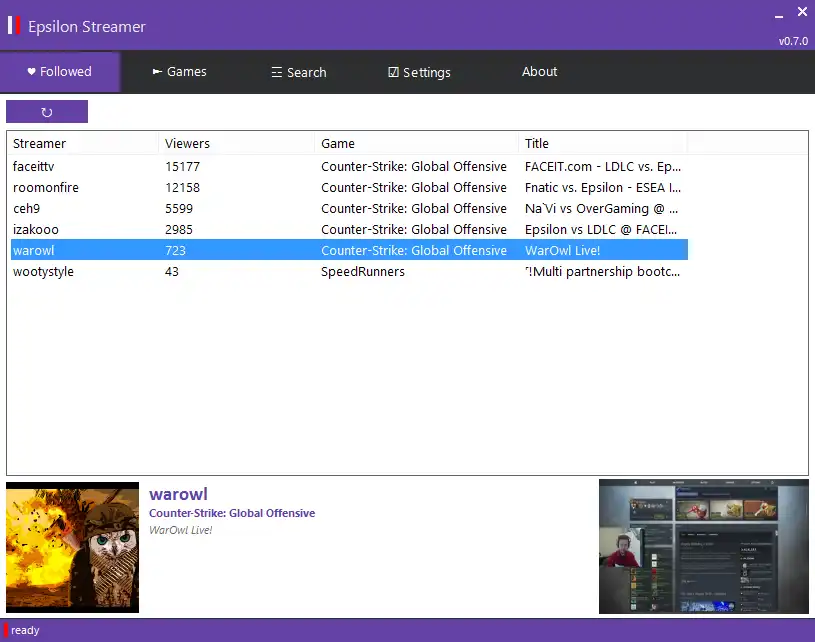
Task: Click italic 'WarOwl Live!' description text
Action: (x=180, y=530)
